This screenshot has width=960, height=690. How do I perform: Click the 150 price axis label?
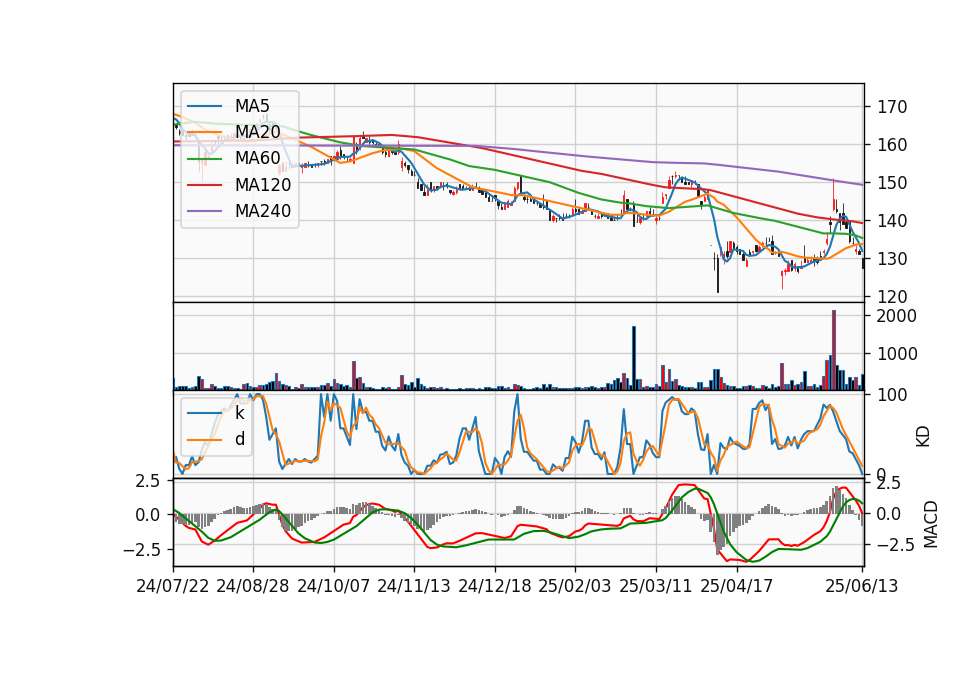click(892, 183)
